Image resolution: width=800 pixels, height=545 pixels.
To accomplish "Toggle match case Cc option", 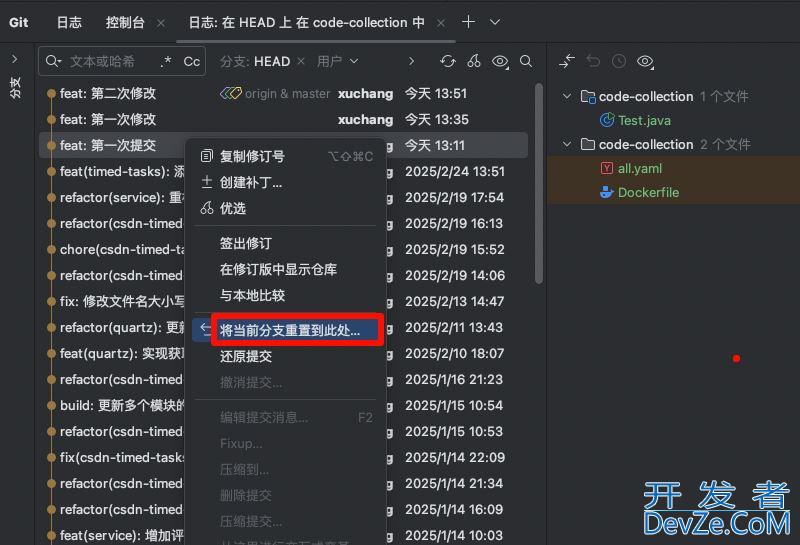I will [x=191, y=62].
